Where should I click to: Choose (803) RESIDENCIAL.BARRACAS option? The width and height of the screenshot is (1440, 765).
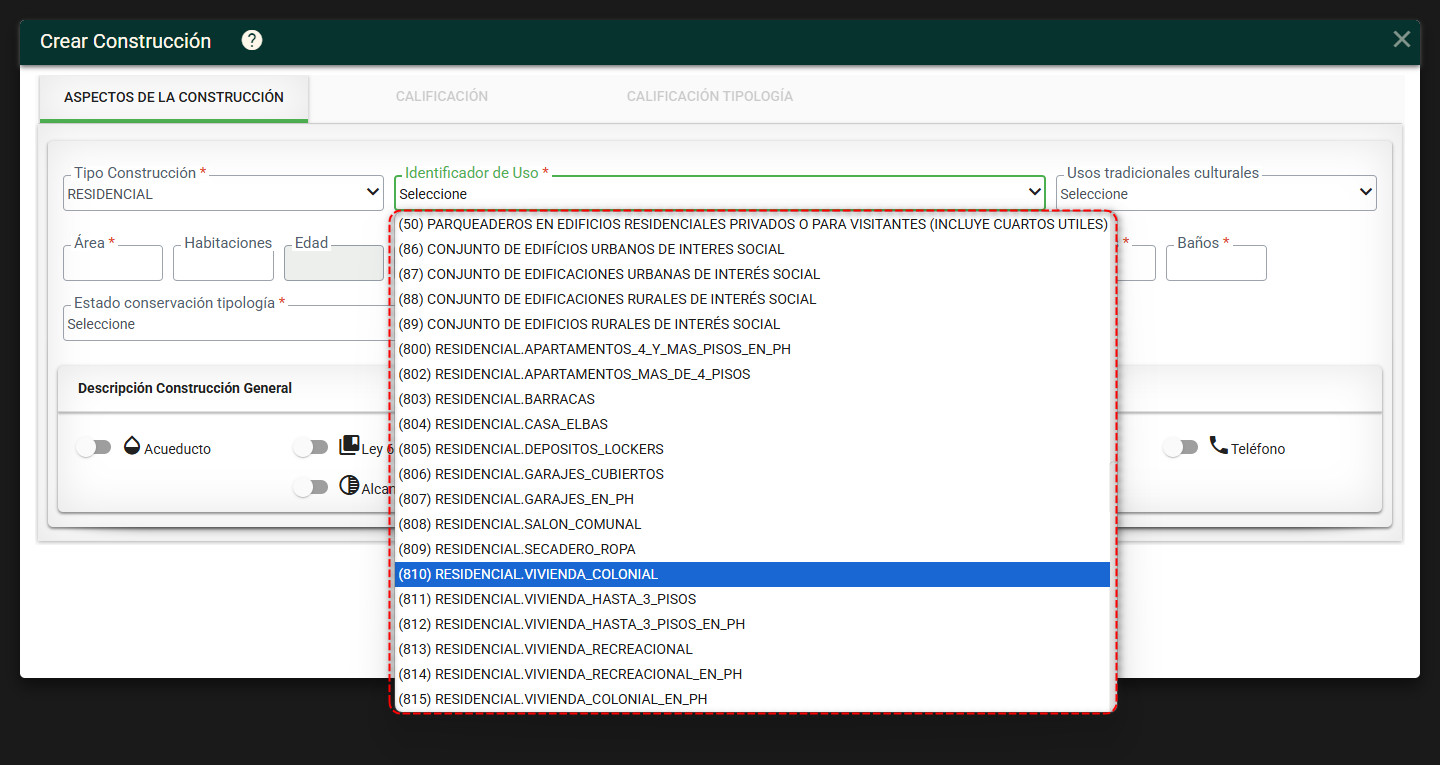click(753, 399)
